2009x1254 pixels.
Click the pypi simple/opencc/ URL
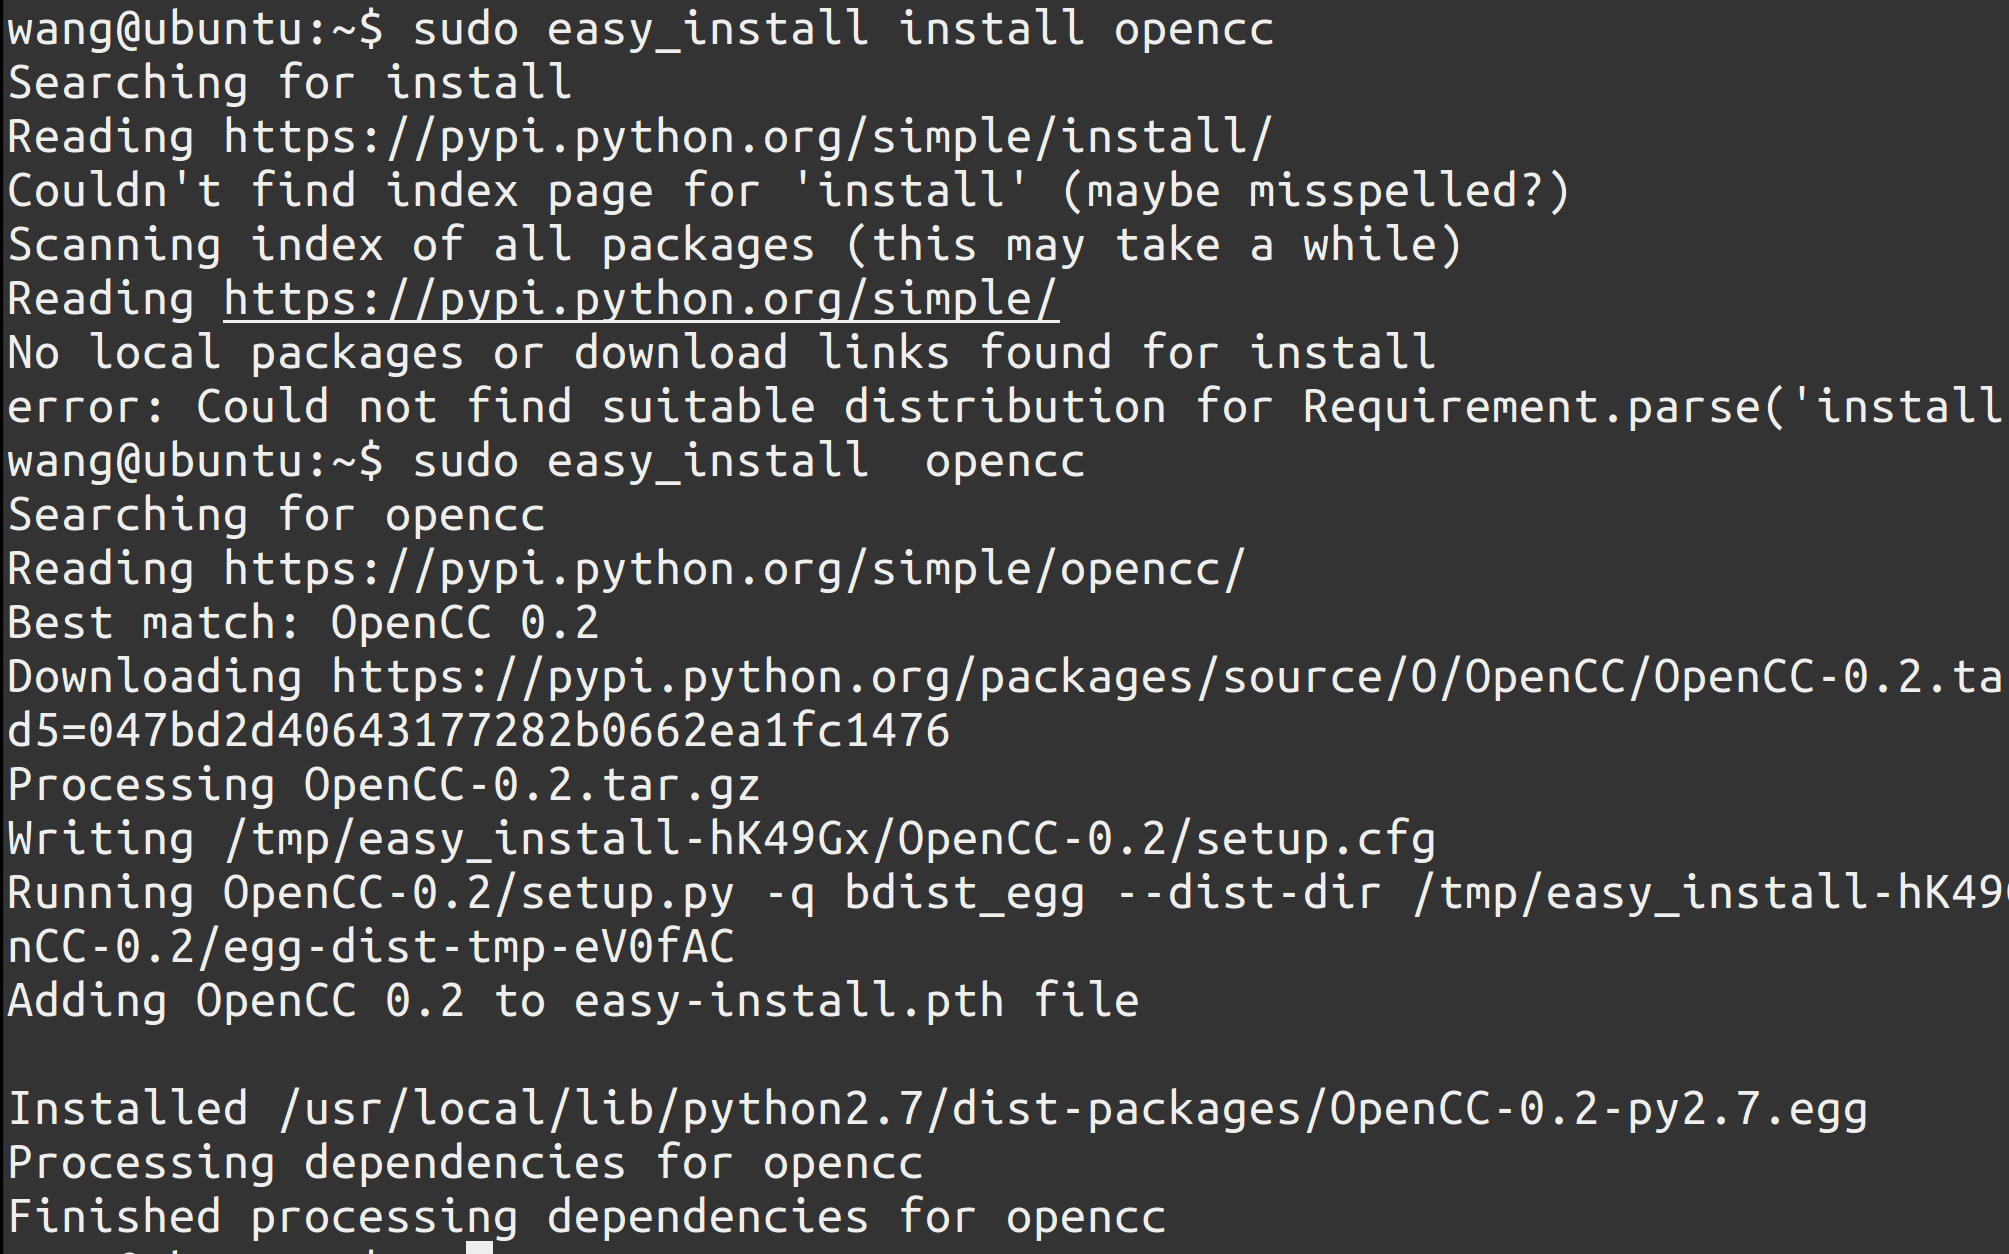point(733,569)
